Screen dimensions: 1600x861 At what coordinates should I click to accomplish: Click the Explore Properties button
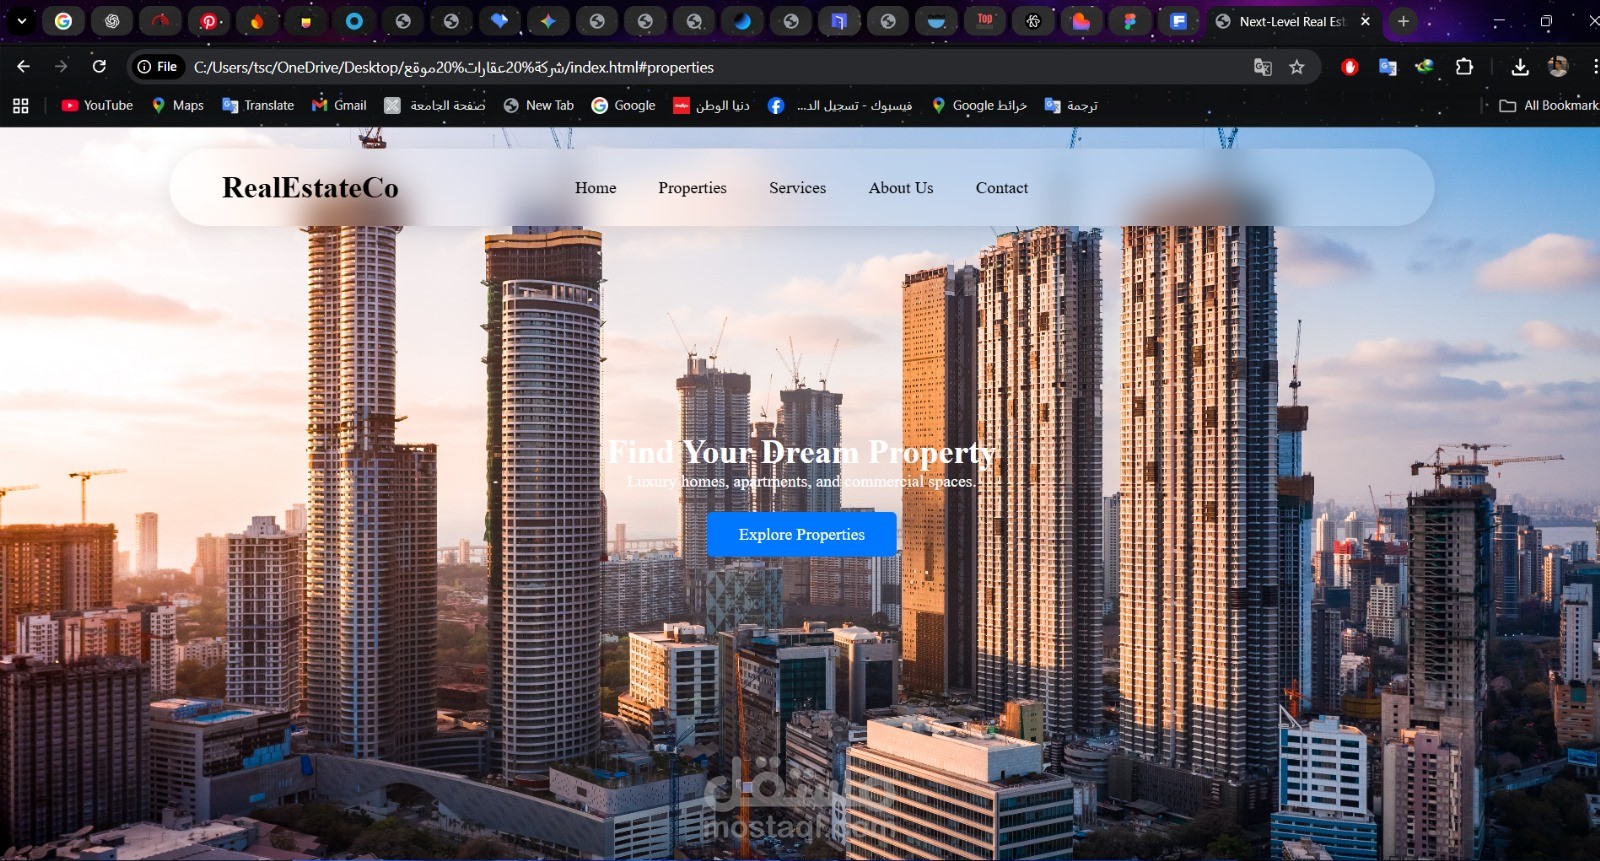802,535
